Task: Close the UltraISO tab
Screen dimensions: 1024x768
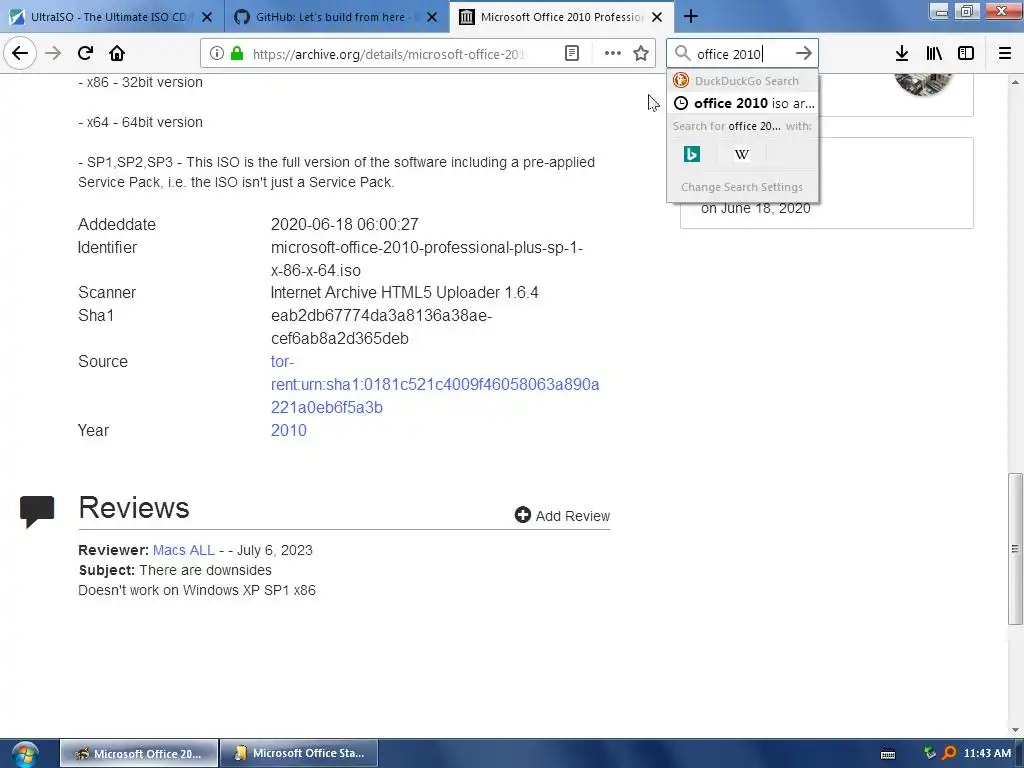Action: click(207, 17)
